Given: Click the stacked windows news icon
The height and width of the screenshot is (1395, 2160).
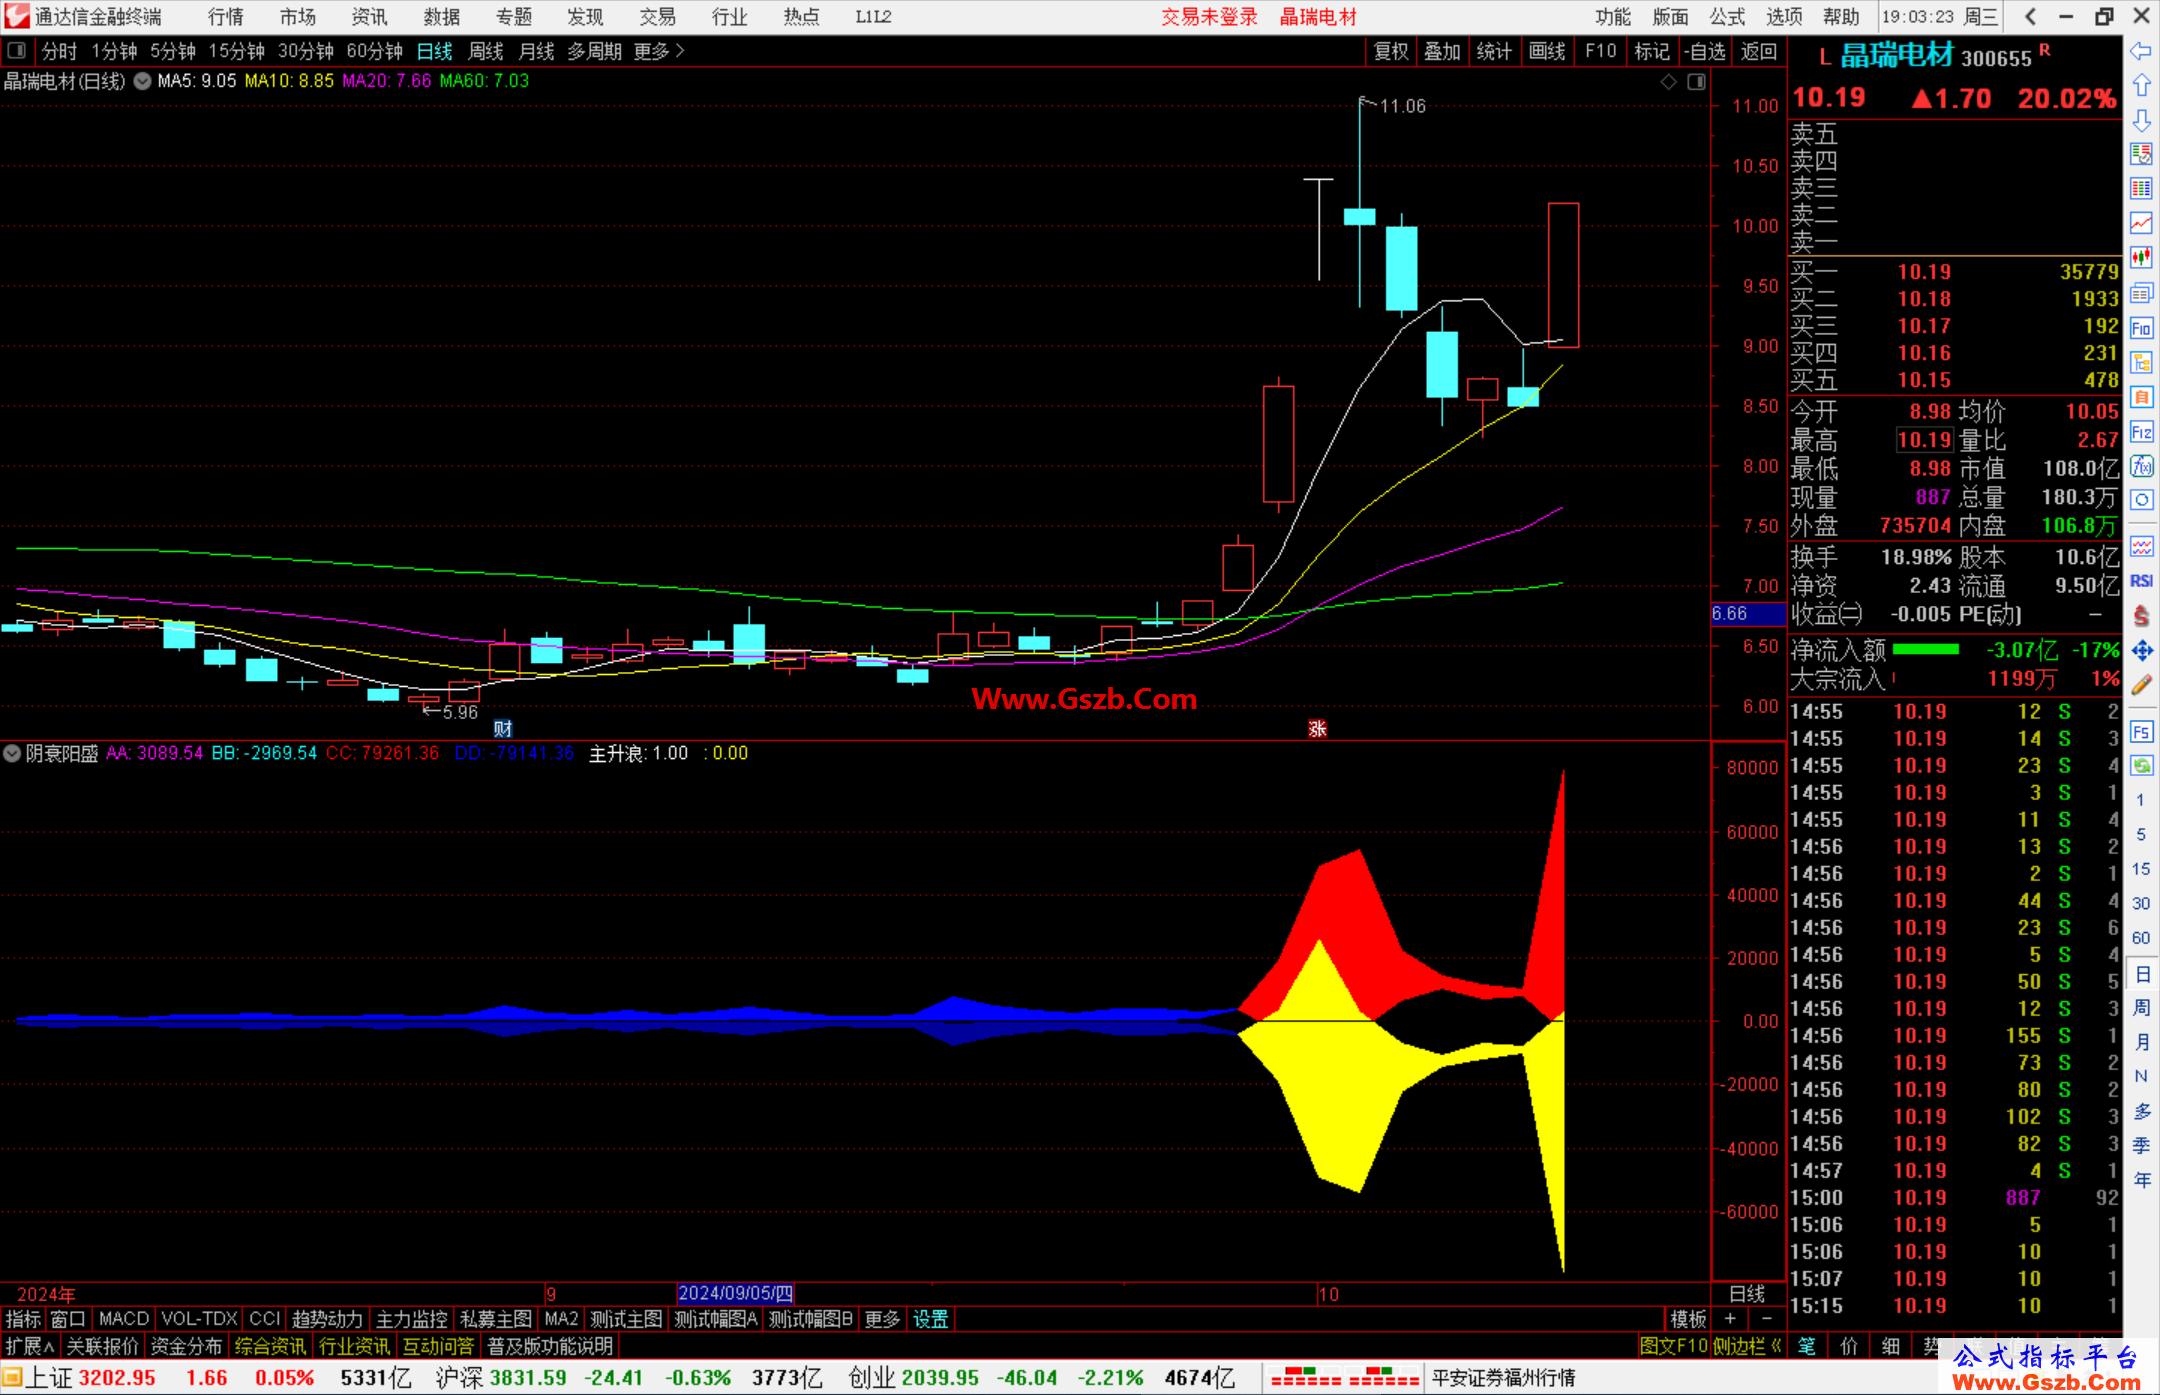Looking at the screenshot, I should pyautogui.click(x=2141, y=293).
